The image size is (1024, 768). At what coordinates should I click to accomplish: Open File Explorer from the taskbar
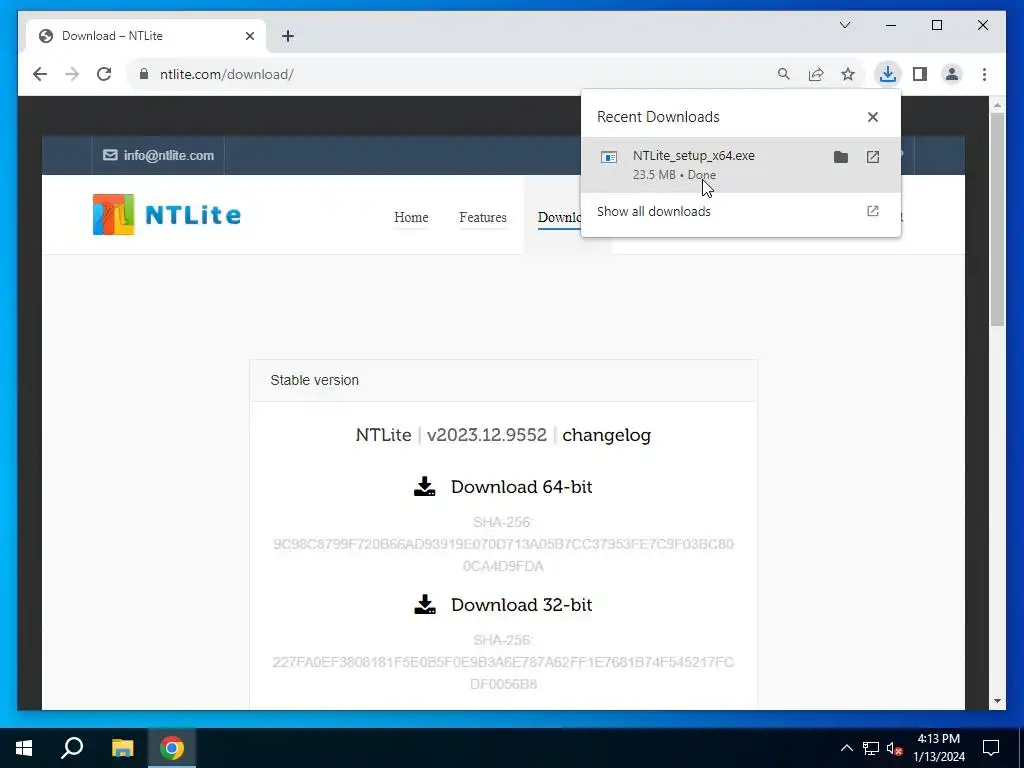coord(122,748)
